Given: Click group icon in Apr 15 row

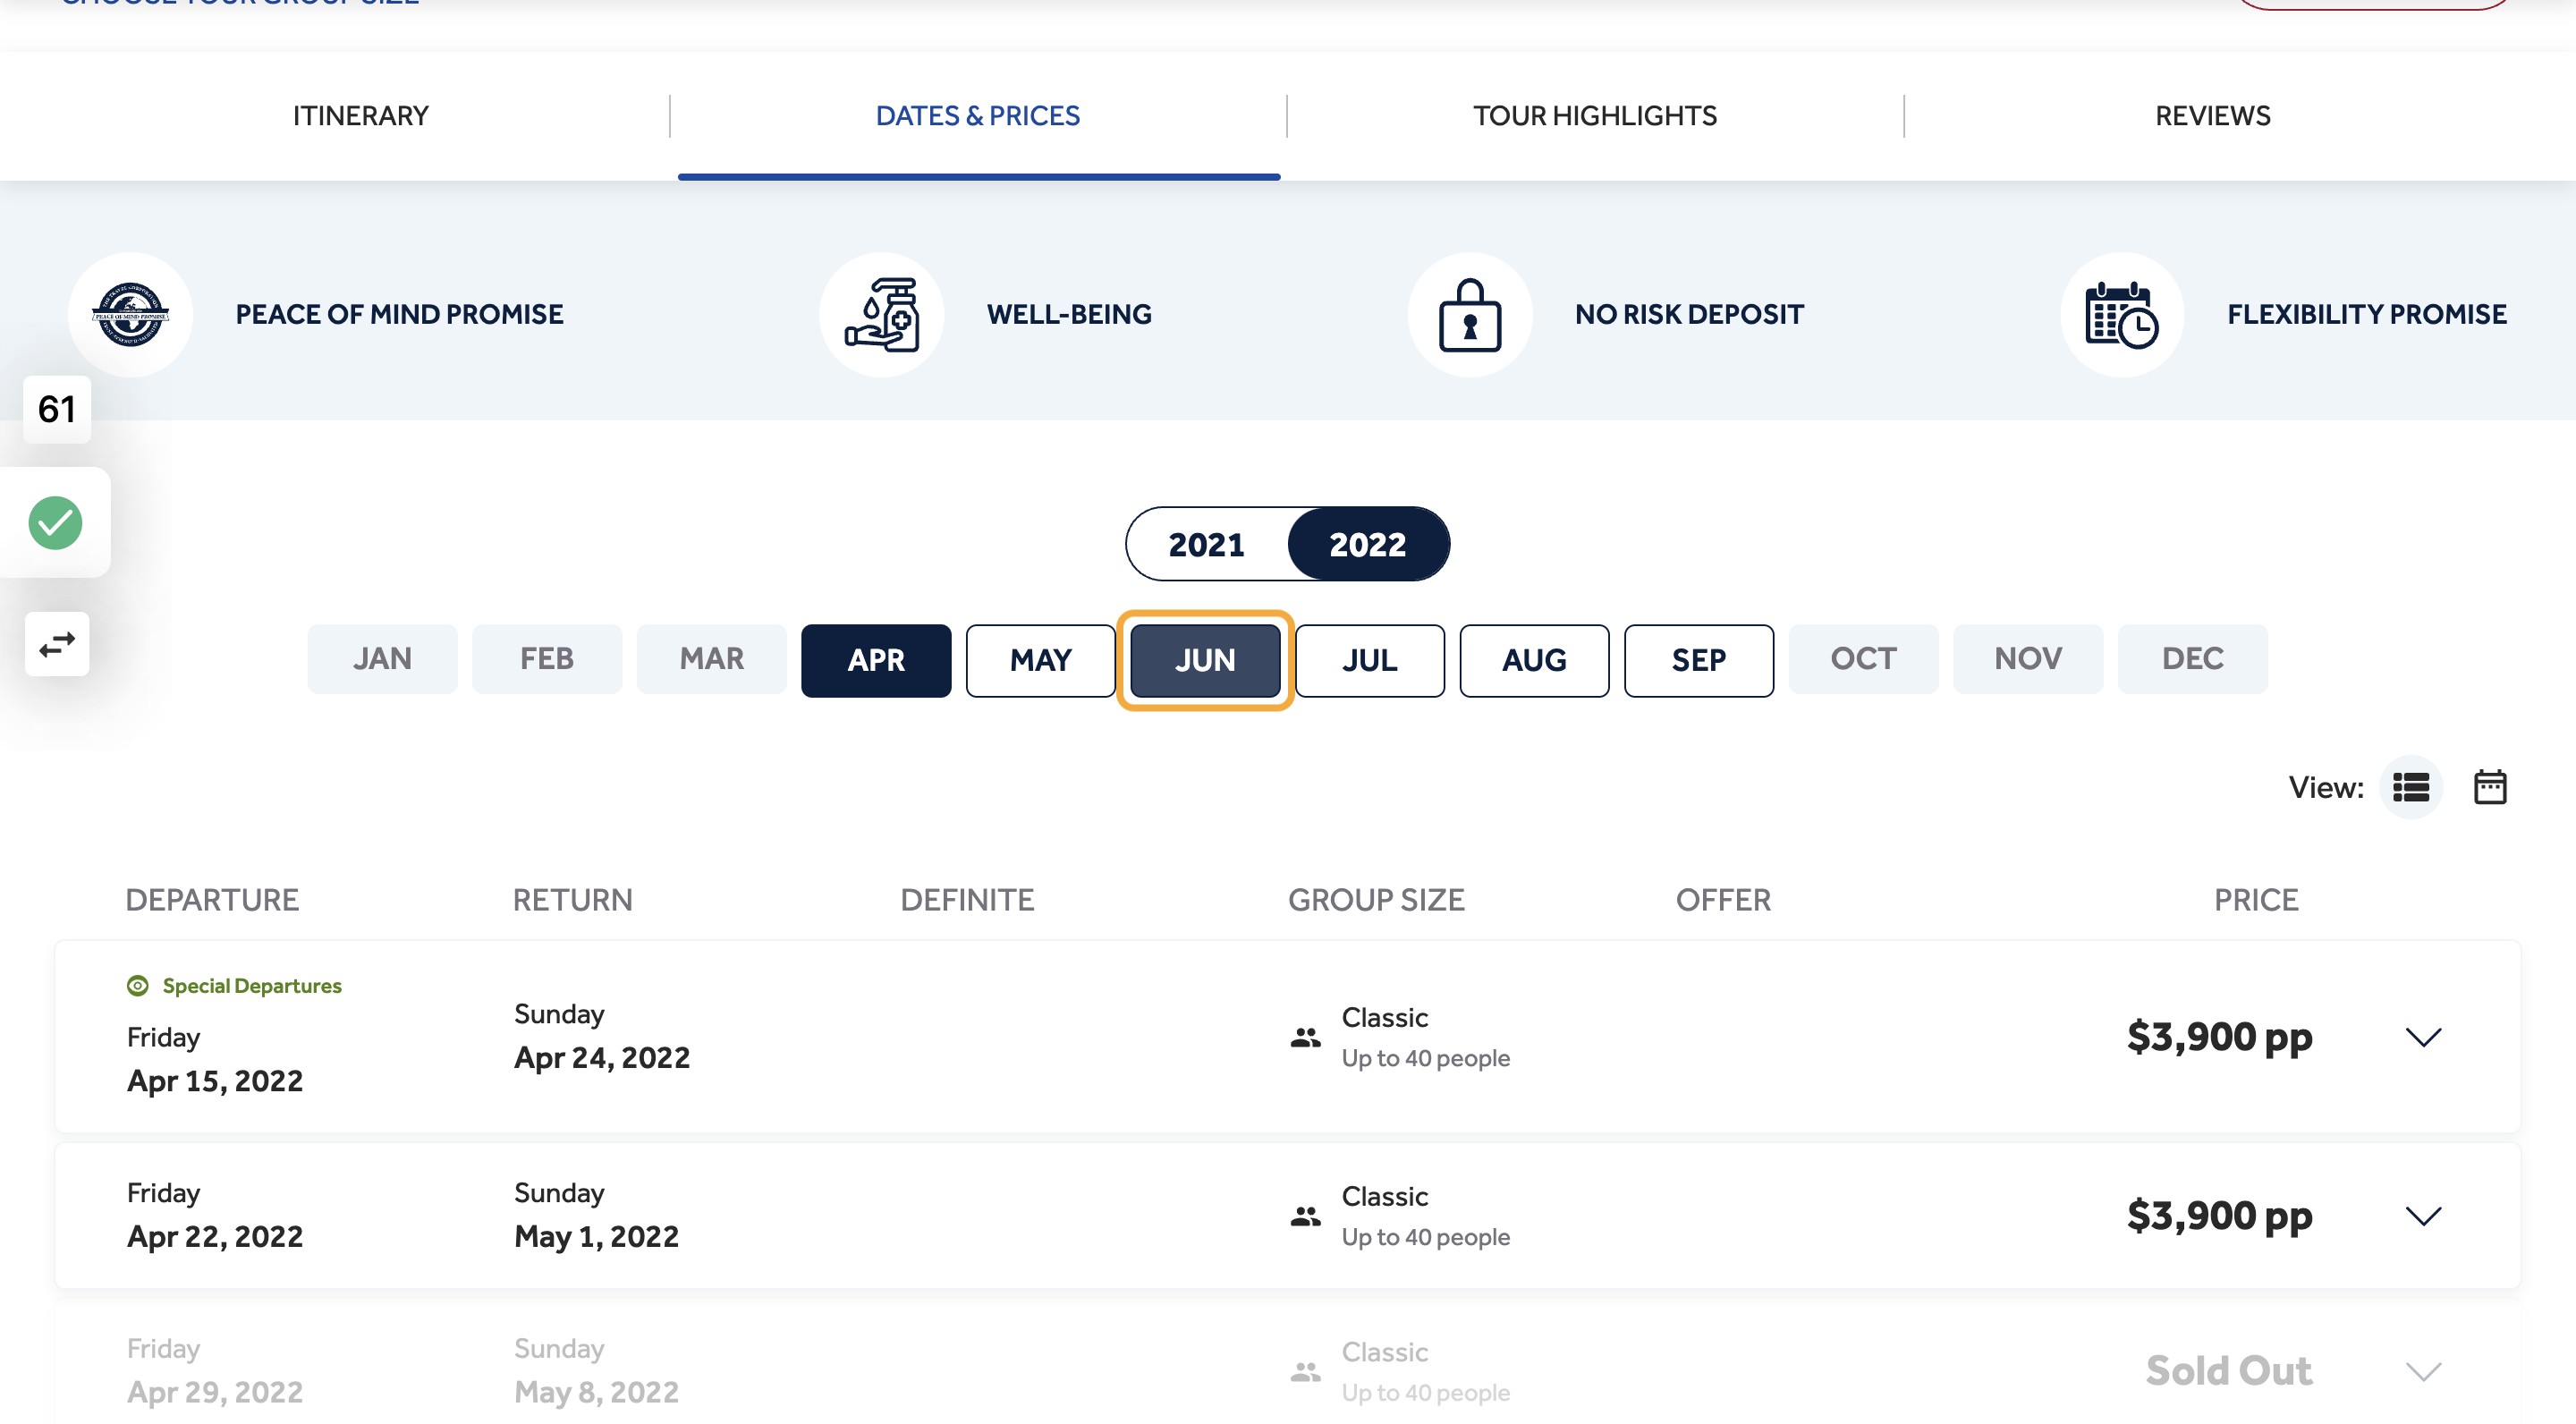Looking at the screenshot, I should point(1305,1037).
